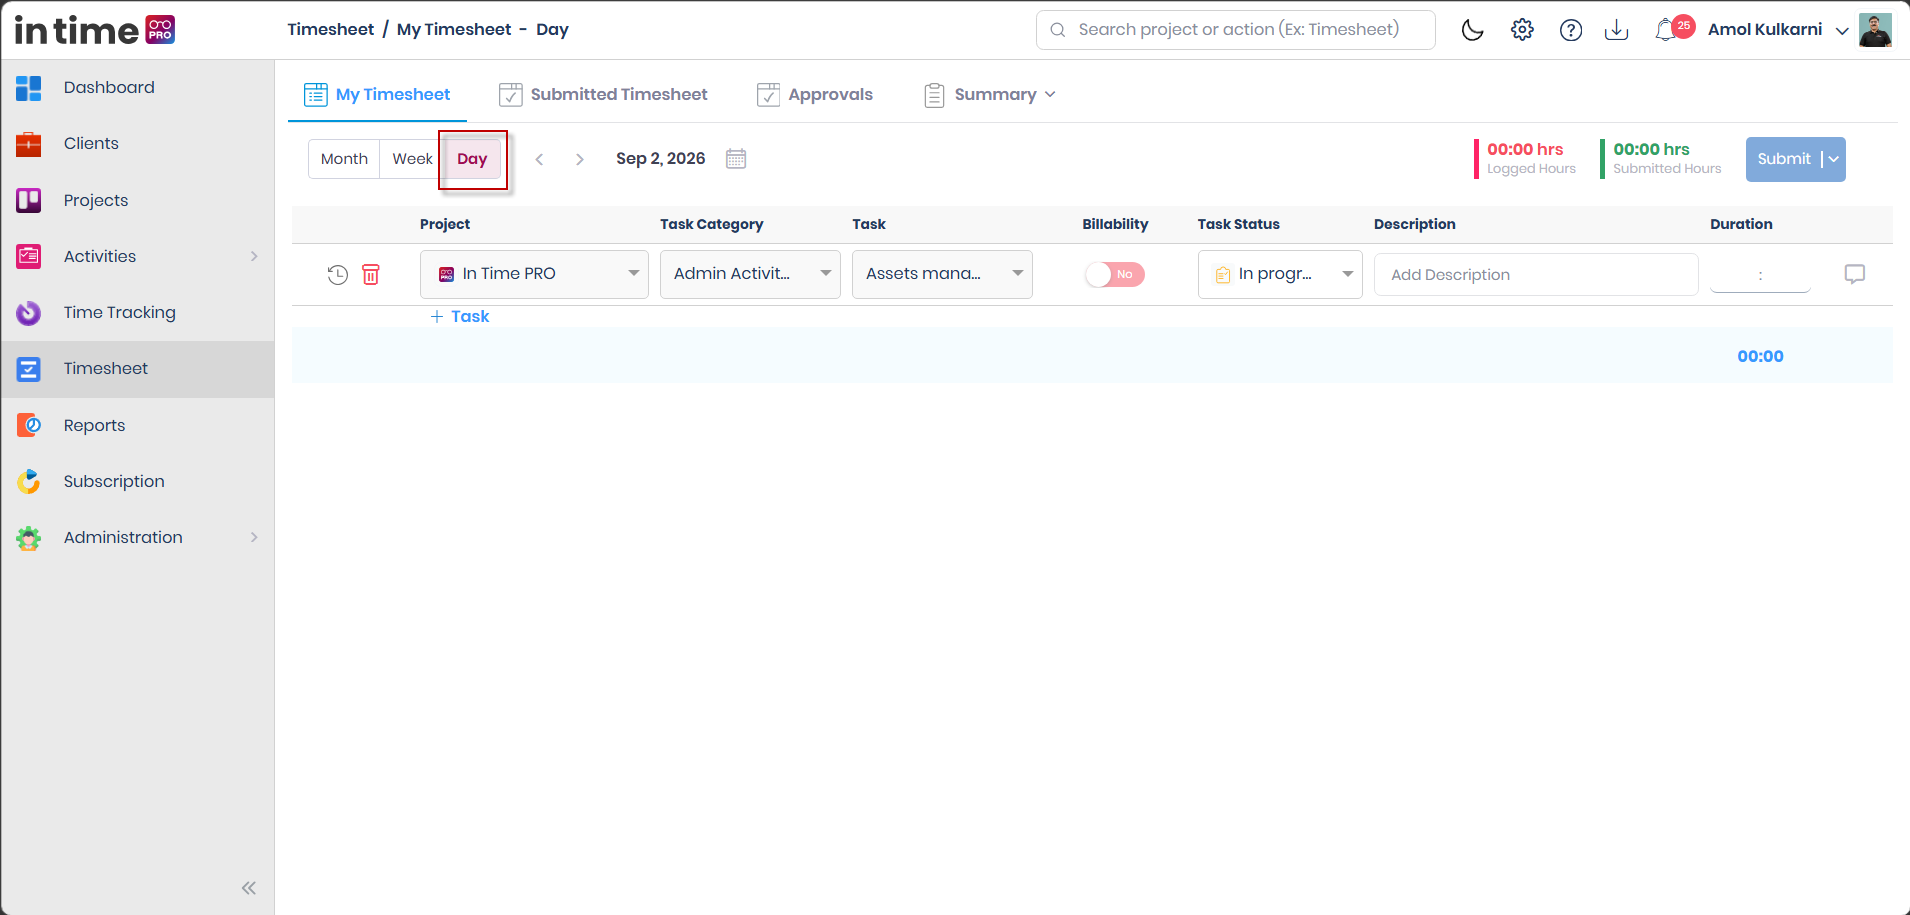Open Submit button dropdown arrow

click(x=1833, y=159)
